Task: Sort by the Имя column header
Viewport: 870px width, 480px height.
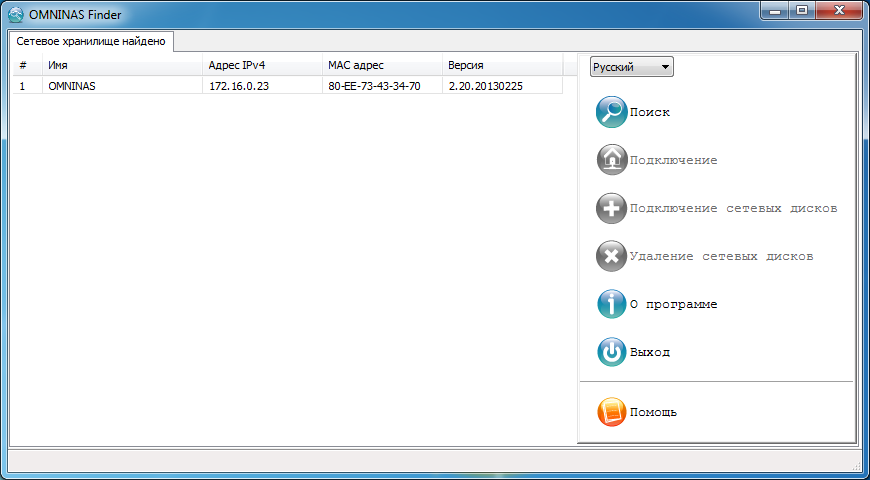Action: pos(123,65)
